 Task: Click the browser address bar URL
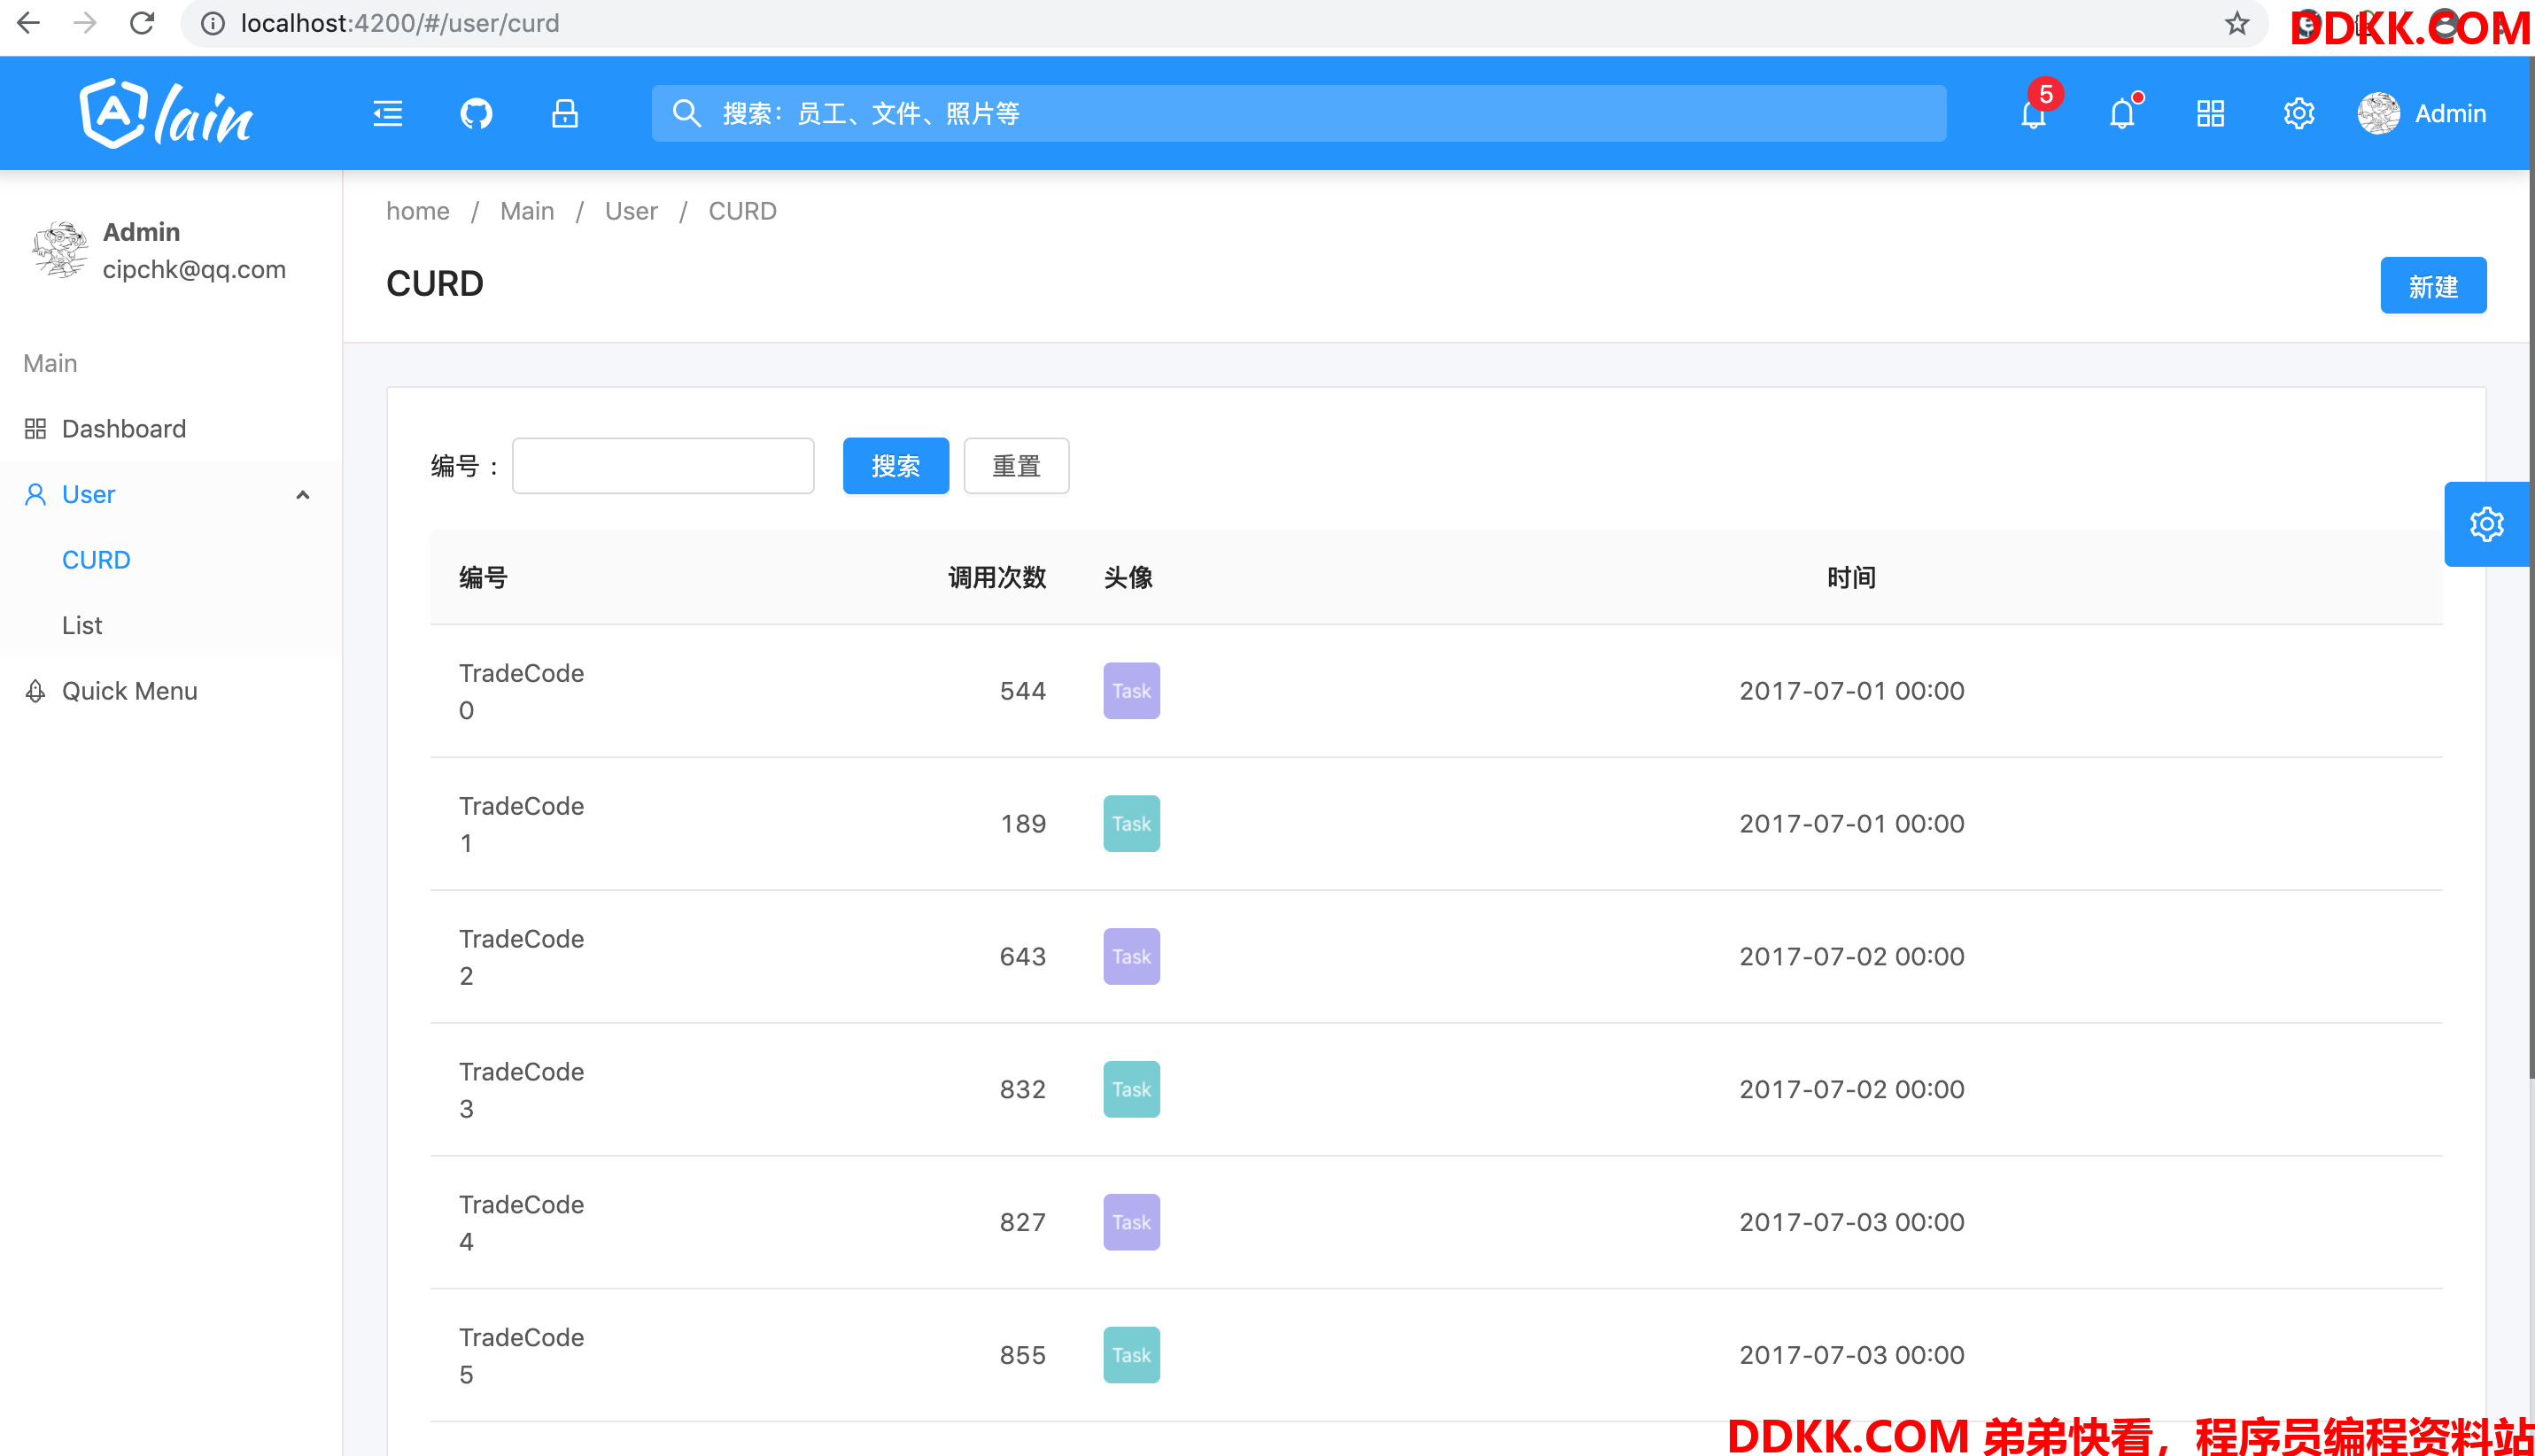(400, 23)
